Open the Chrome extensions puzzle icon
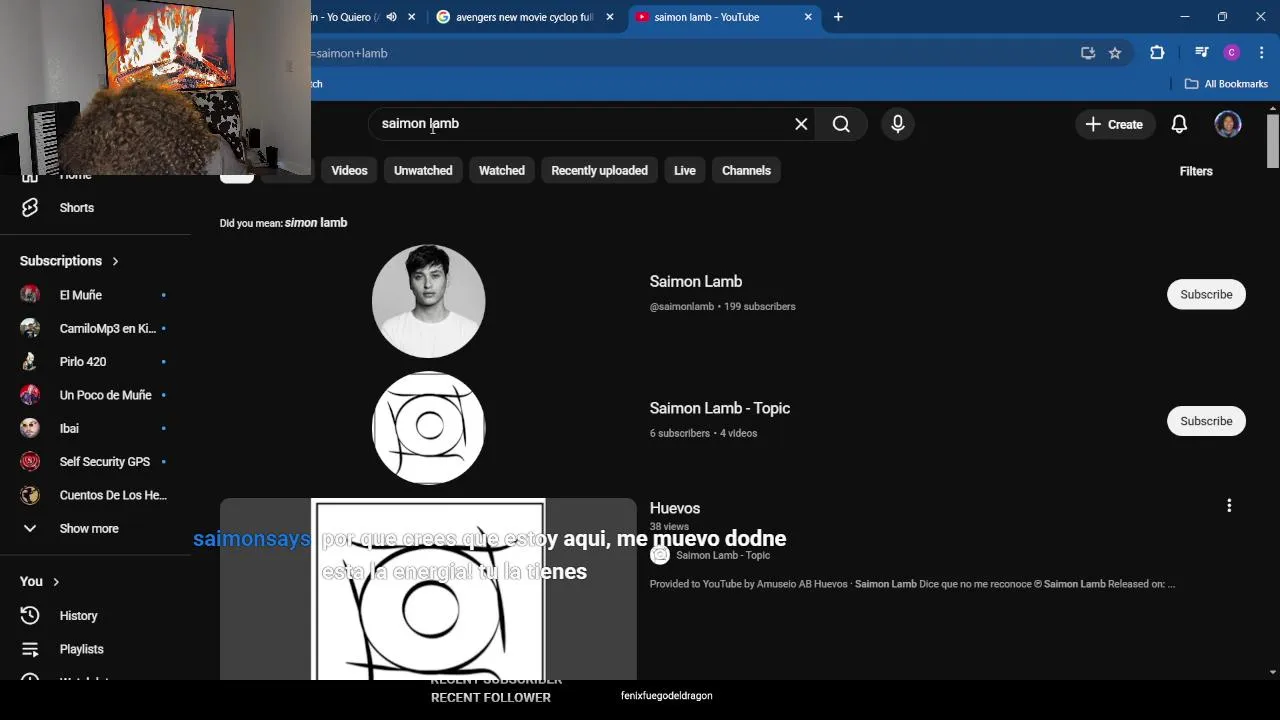 coord(1157,53)
